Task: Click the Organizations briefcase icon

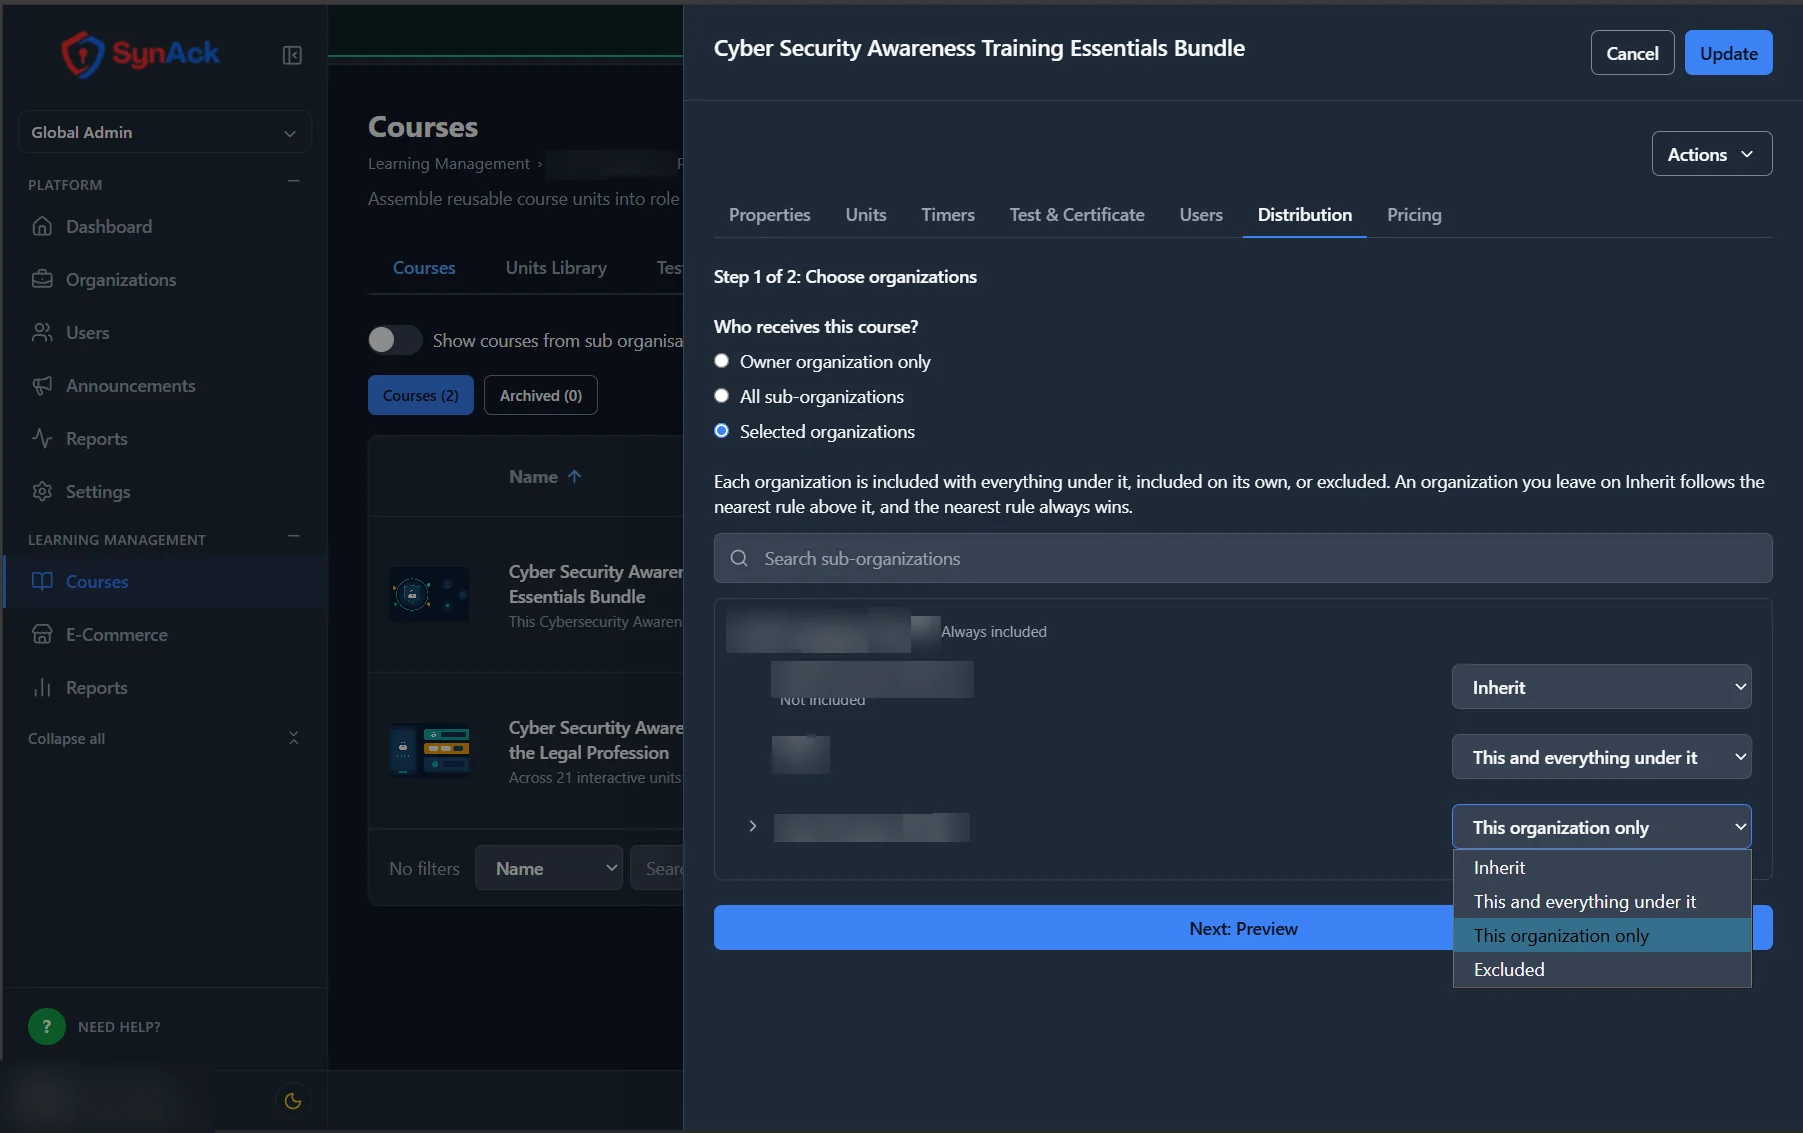Action: (x=42, y=279)
